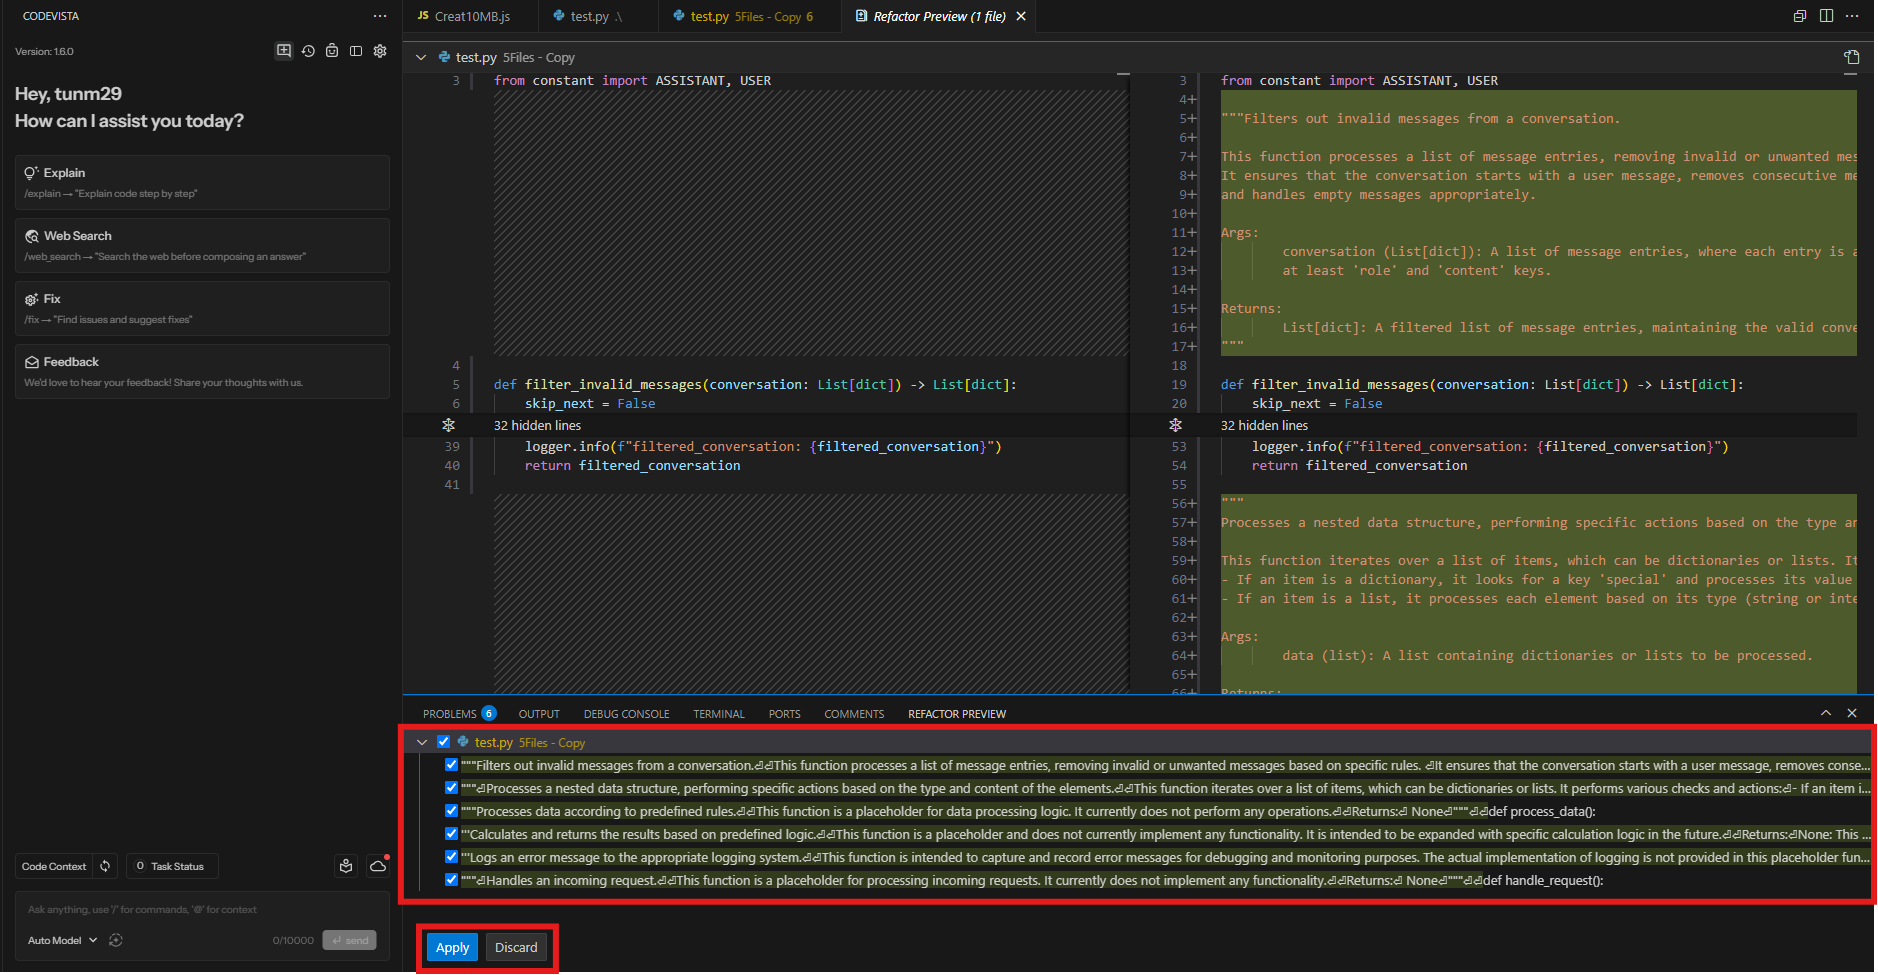This screenshot has width=1878, height=975.
Task: Apply the refactoring changes
Action: click(452, 947)
